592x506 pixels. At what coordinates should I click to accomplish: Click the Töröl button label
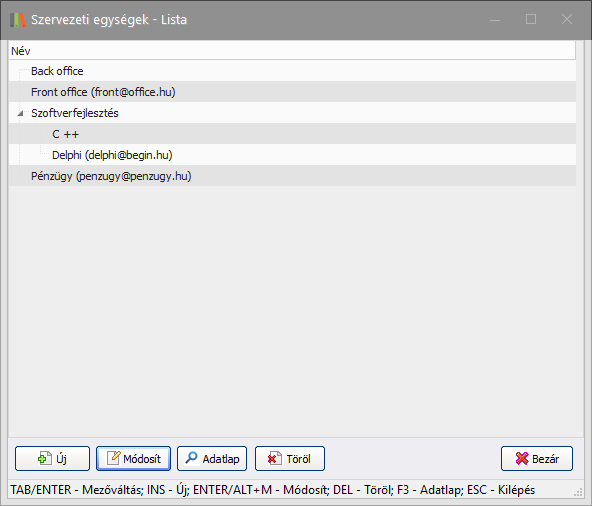tap(298, 459)
